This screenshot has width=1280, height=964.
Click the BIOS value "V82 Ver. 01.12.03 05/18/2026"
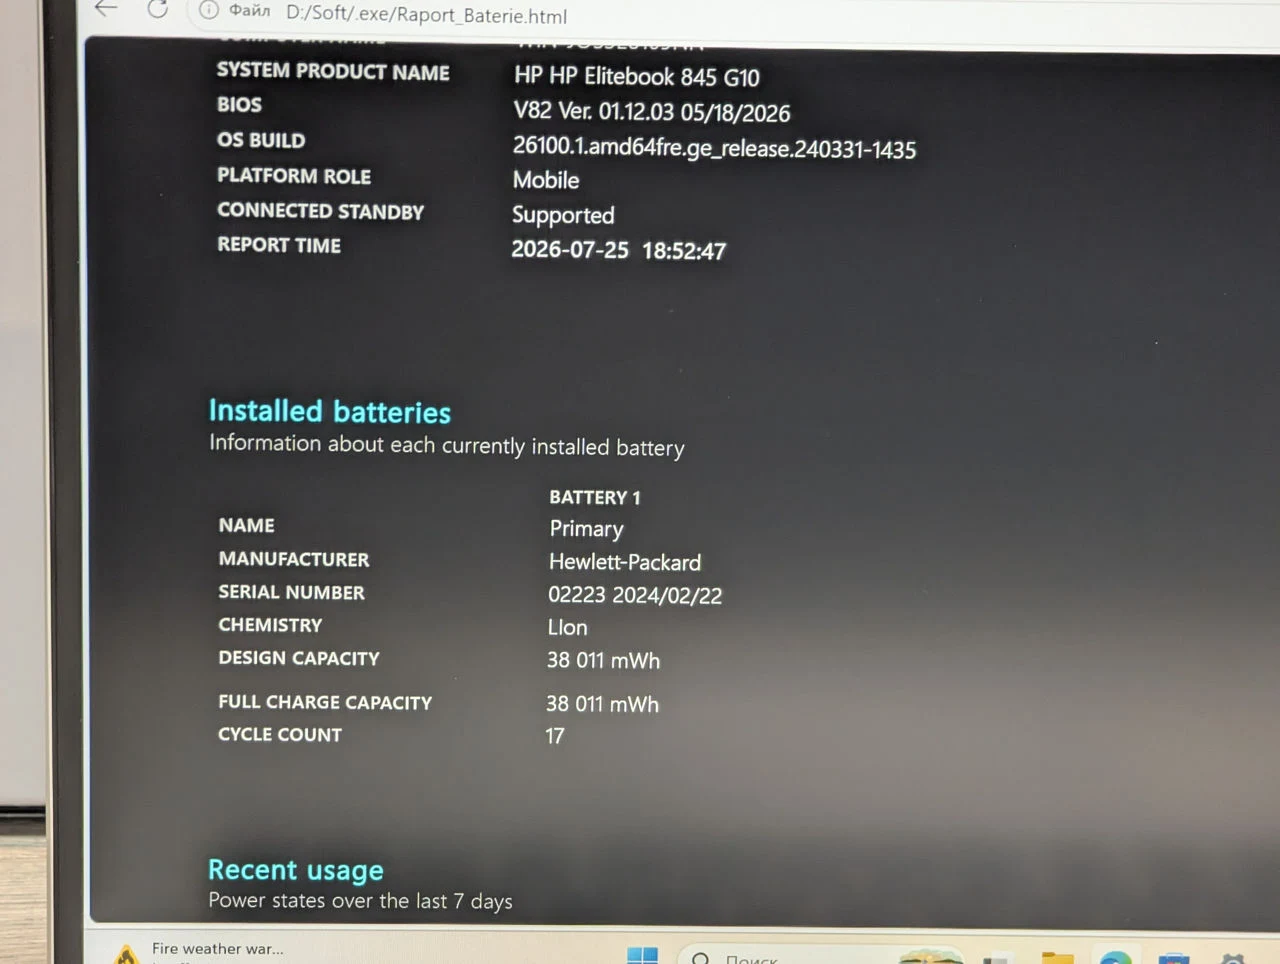click(652, 112)
